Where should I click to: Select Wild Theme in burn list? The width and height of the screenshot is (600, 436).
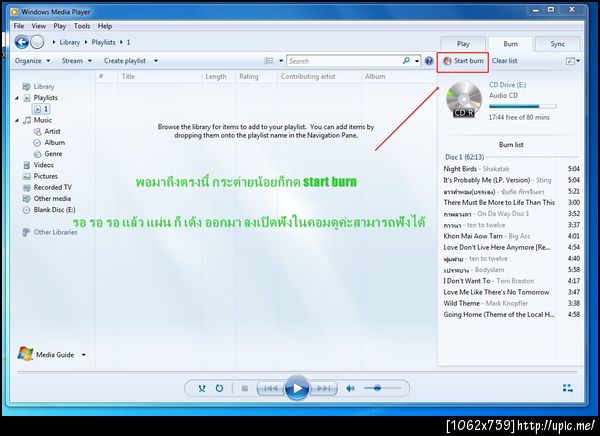(511, 303)
